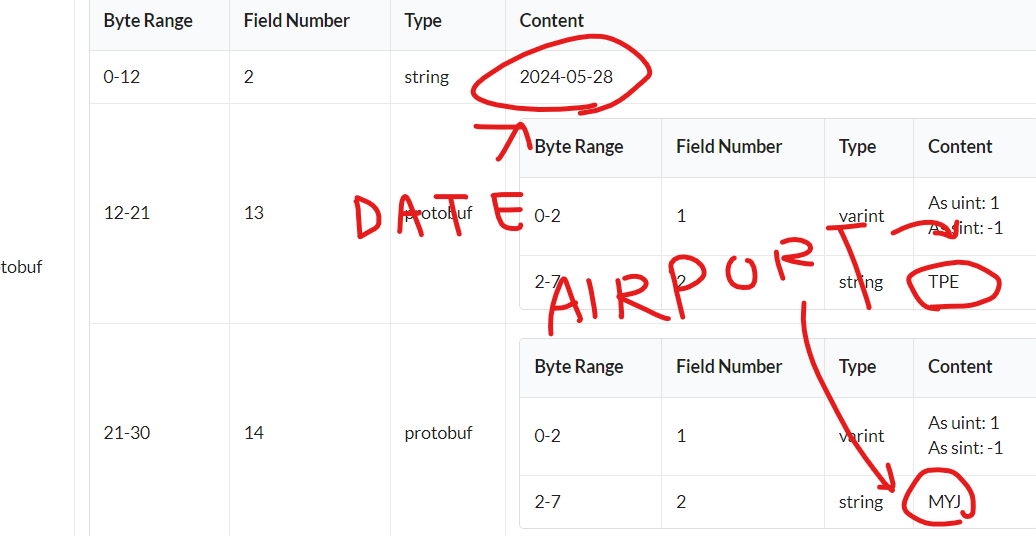
Task: Select the 0-12 byte range cell
Action: pos(122,77)
